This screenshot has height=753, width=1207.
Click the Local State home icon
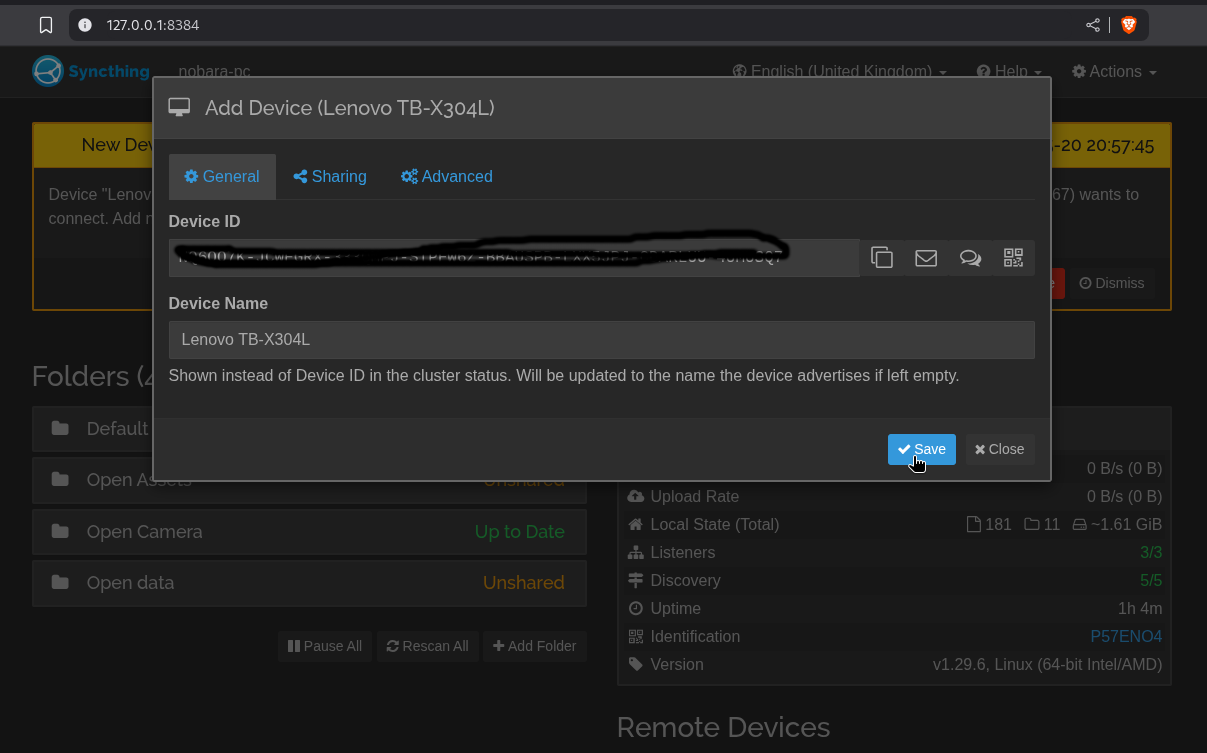tap(635, 524)
